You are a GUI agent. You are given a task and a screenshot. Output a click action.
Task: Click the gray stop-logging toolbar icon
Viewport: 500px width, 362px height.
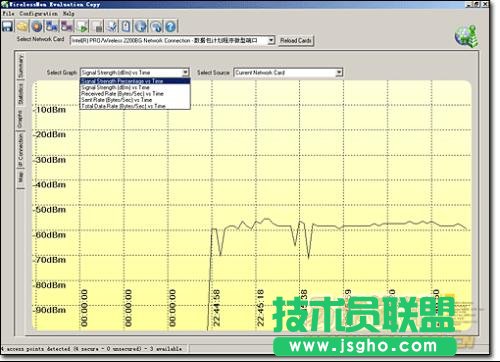[x=97, y=26]
